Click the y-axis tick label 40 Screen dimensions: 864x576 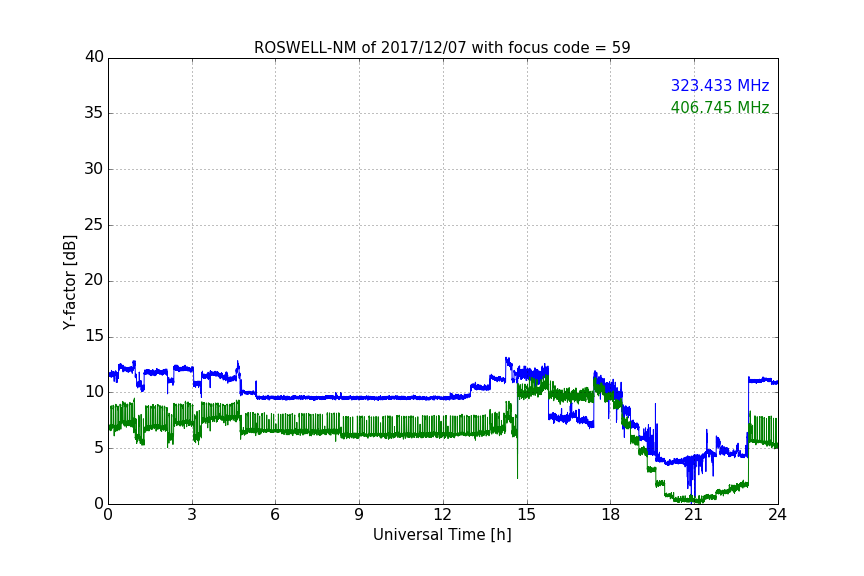pos(94,57)
